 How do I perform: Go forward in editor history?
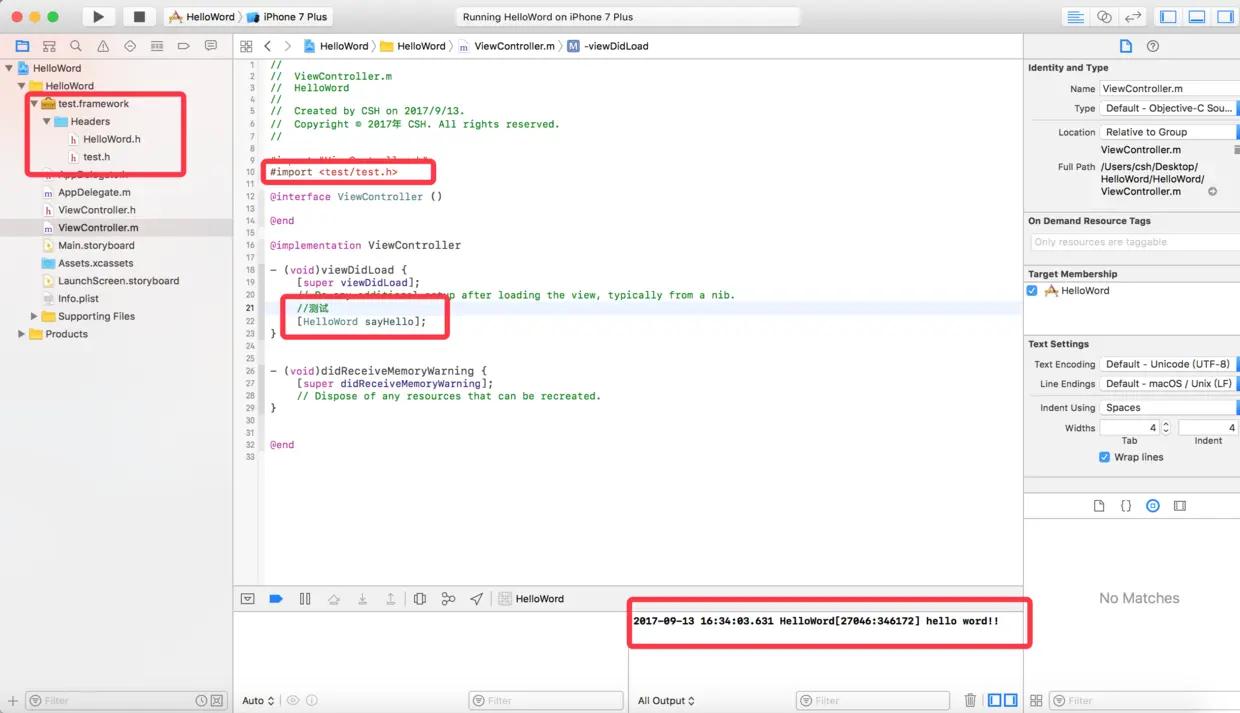[x=288, y=46]
